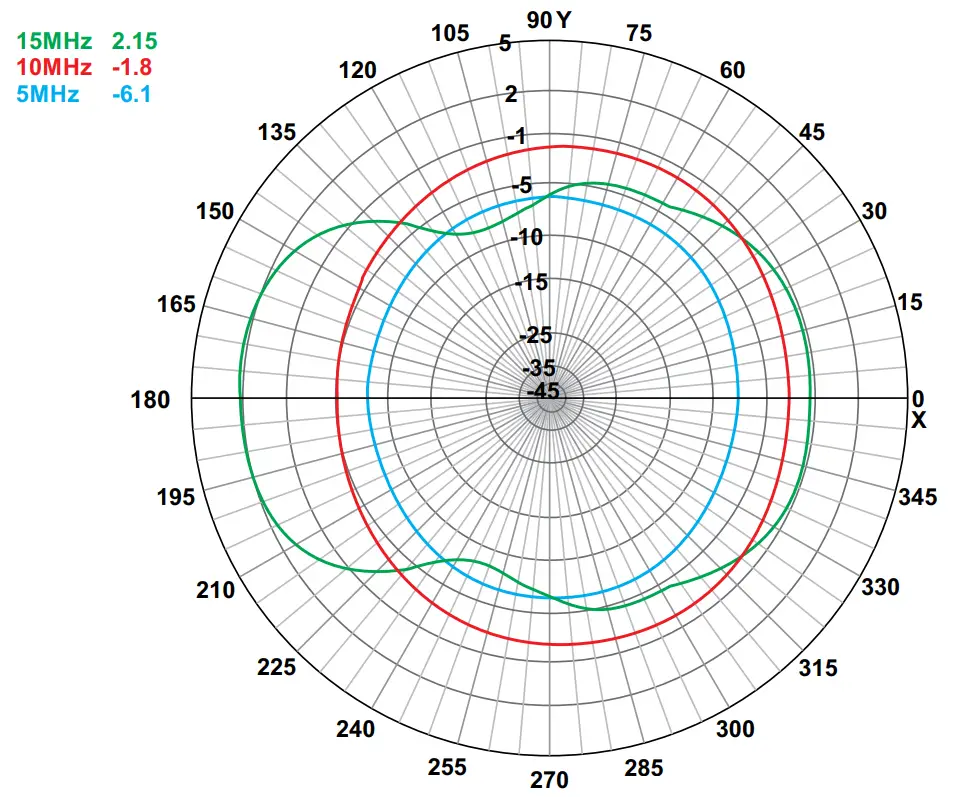Click the 330 degree angle label

(880, 587)
